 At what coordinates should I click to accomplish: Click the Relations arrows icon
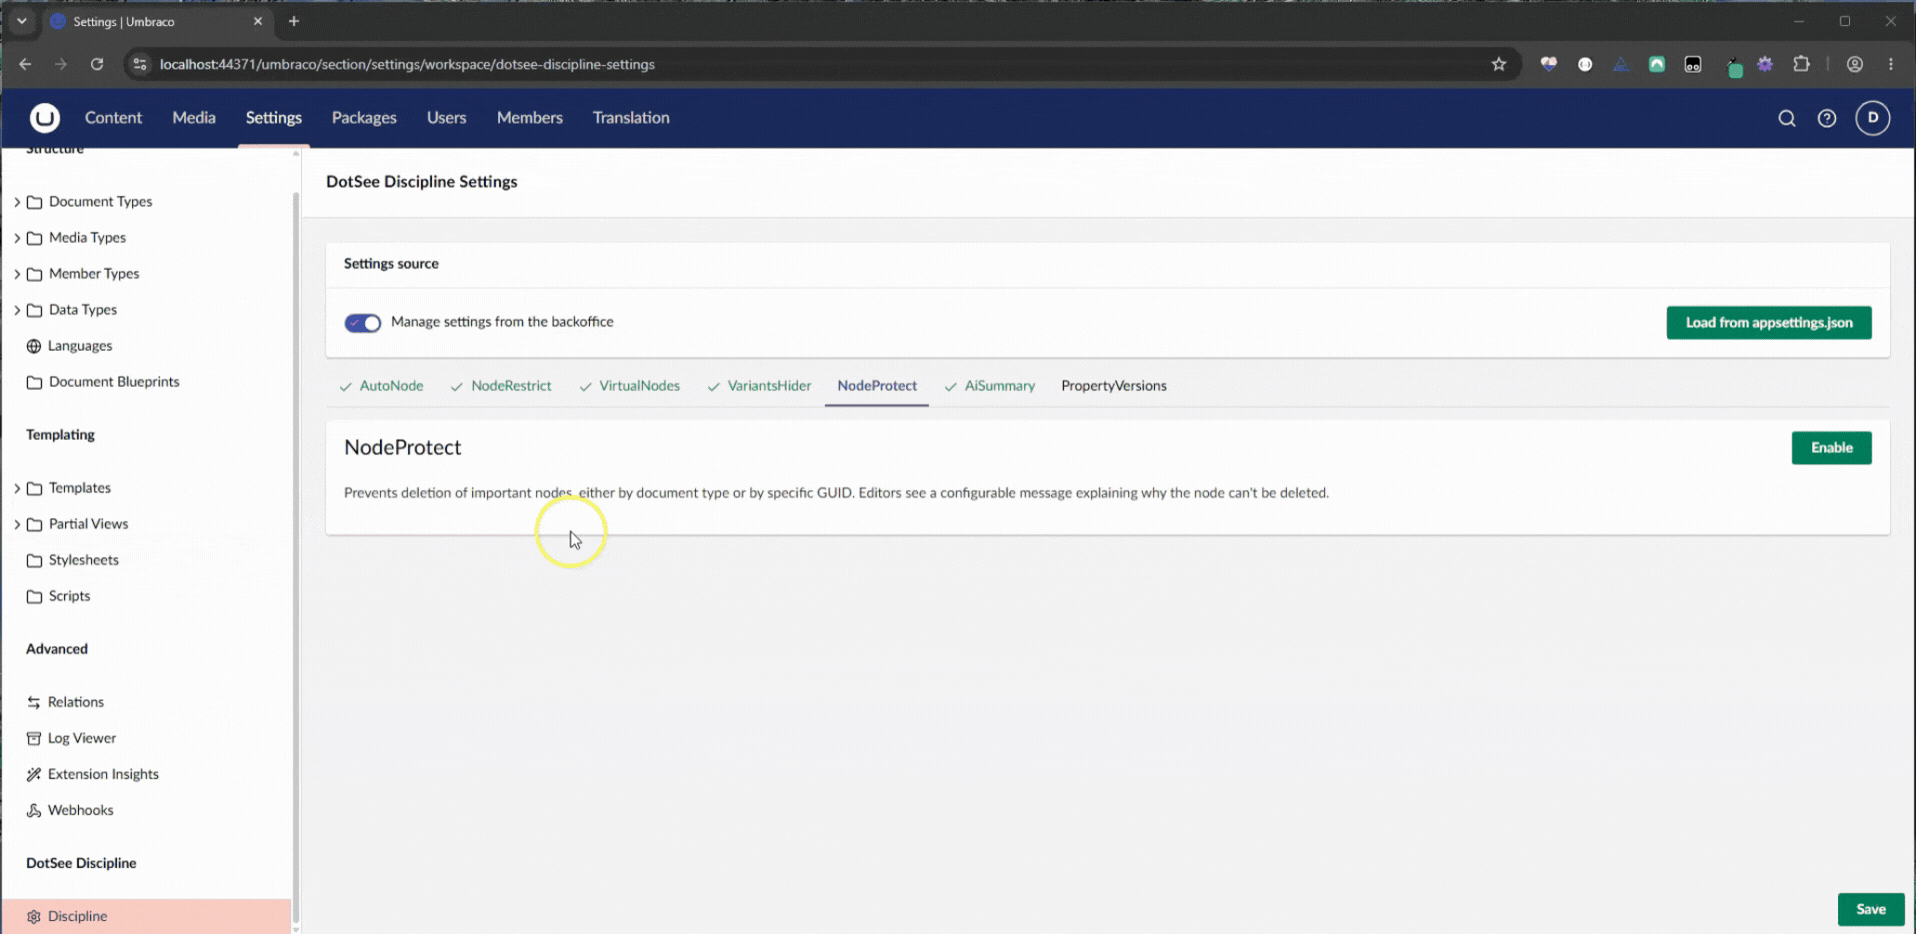point(34,702)
